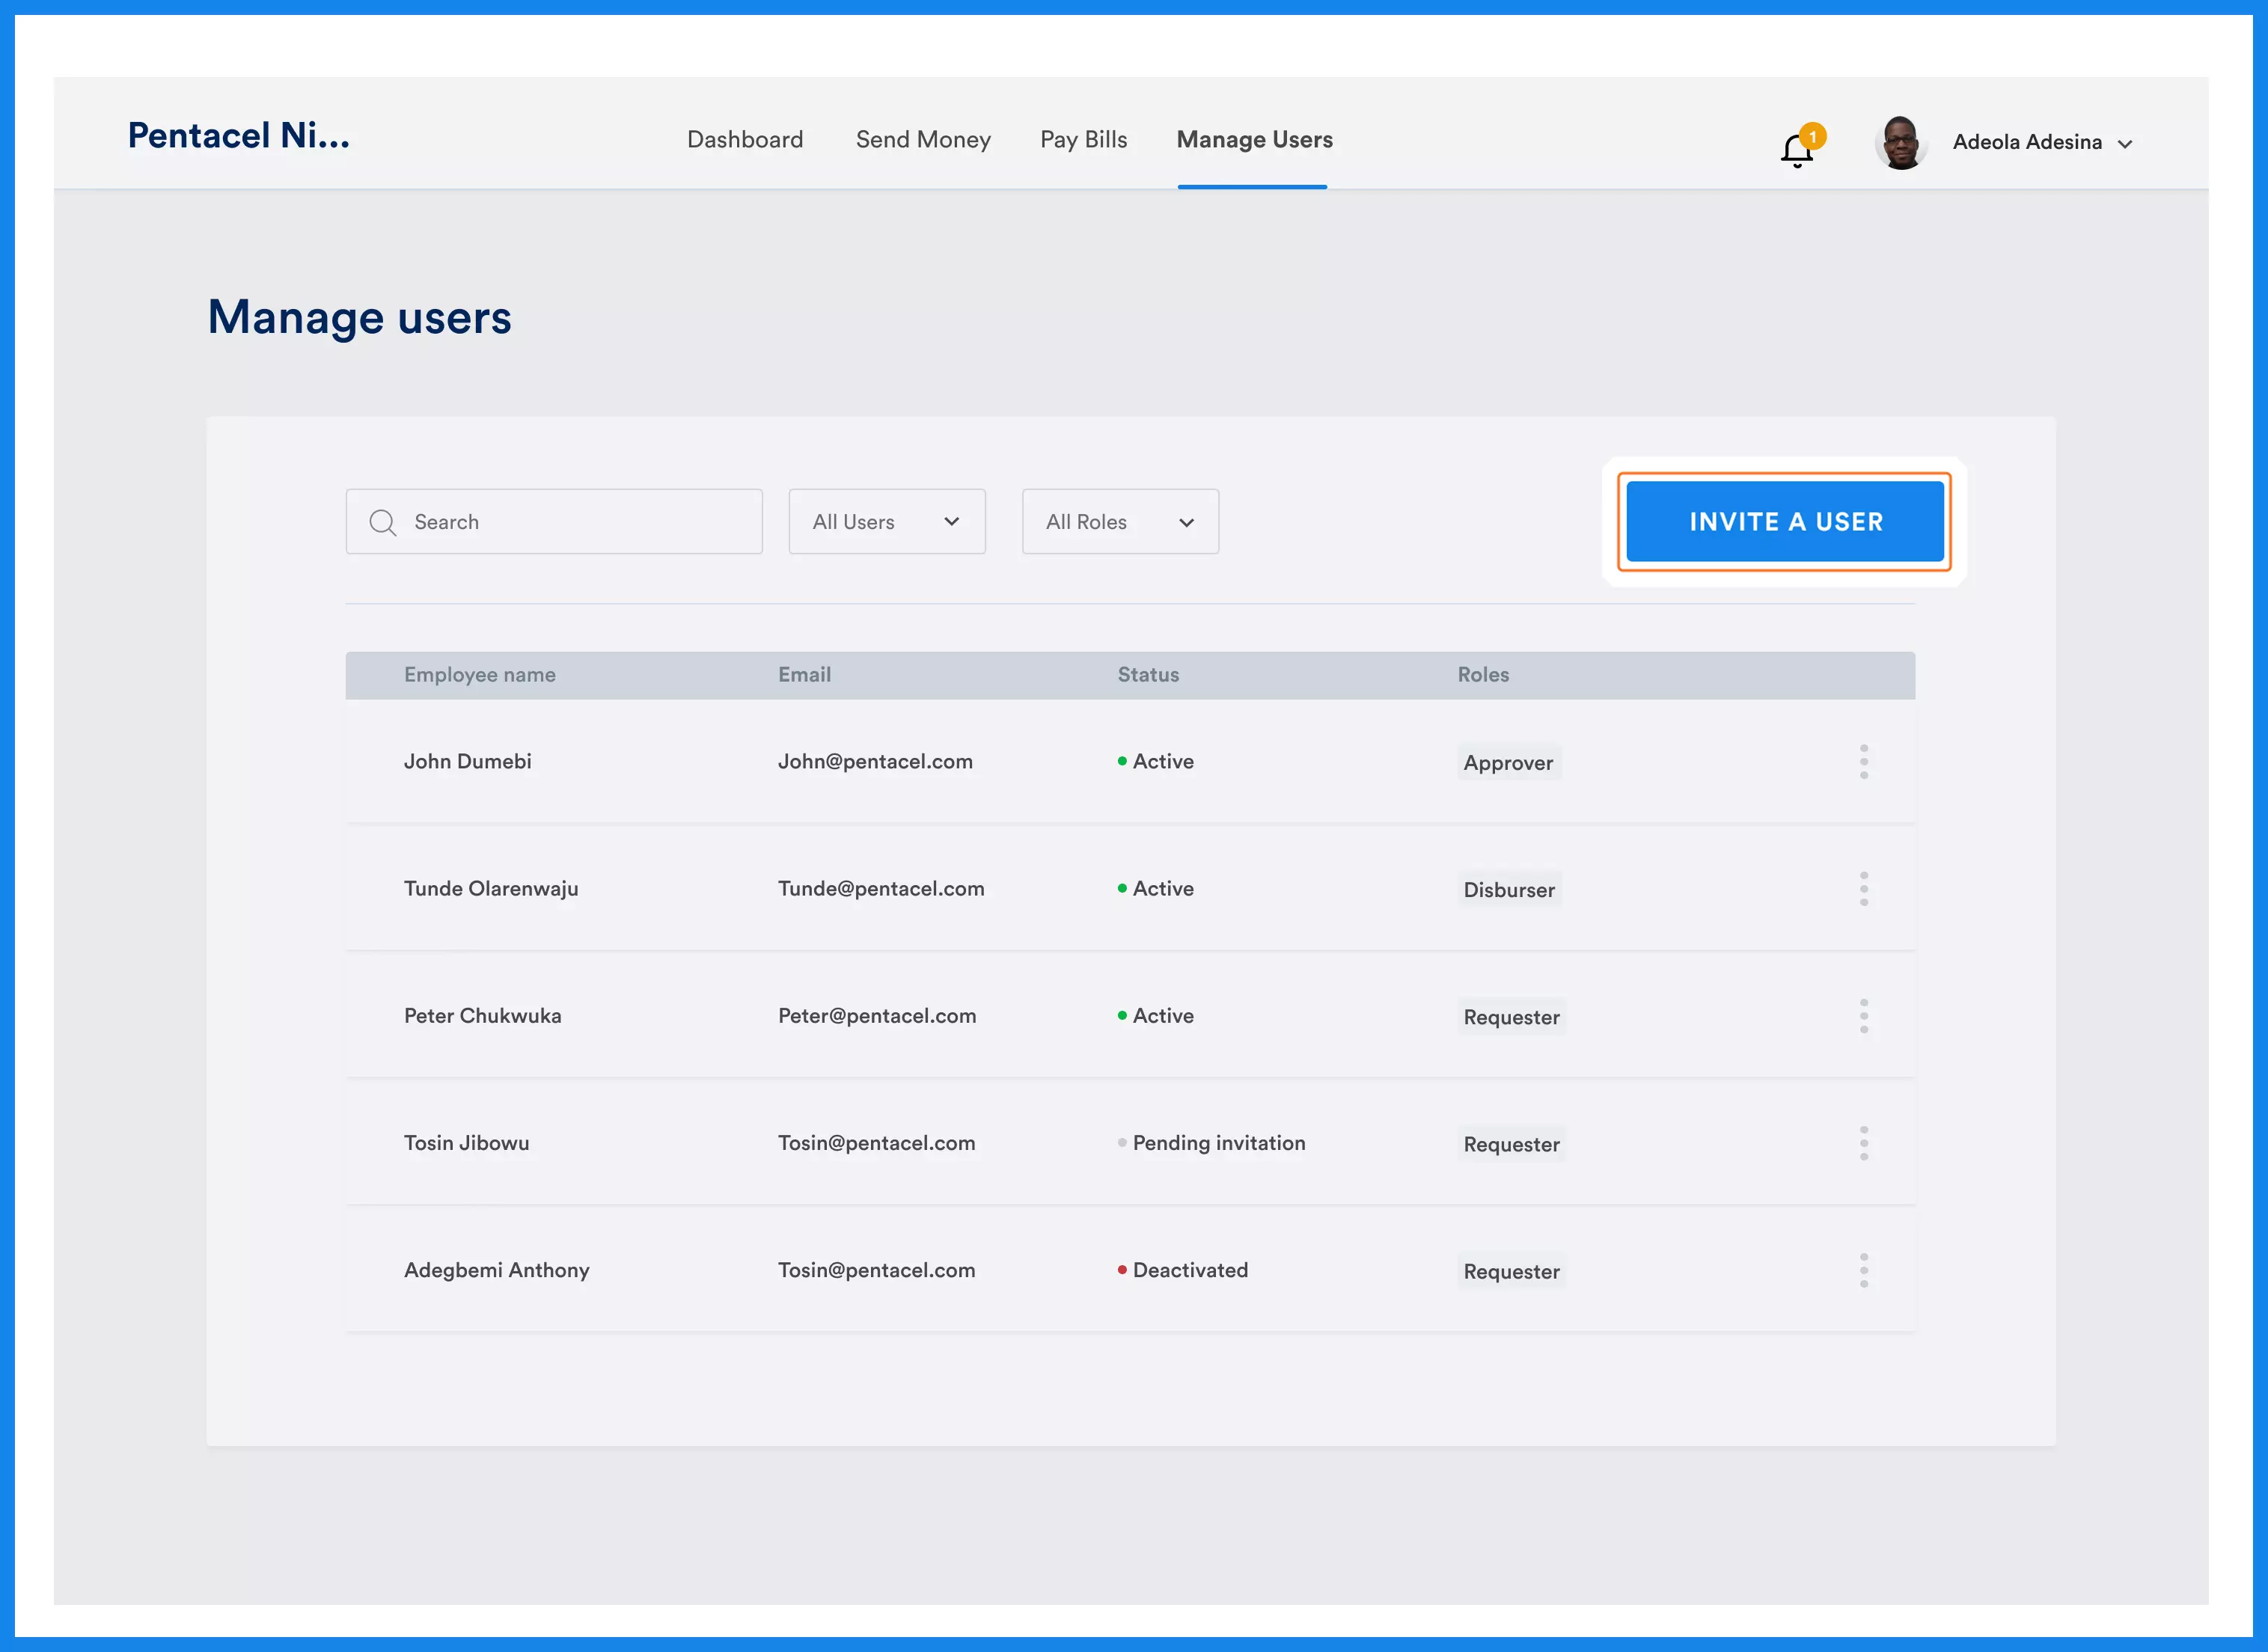
Task: Select the Adegbemi Anthony name cell
Action: click(x=497, y=1270)
